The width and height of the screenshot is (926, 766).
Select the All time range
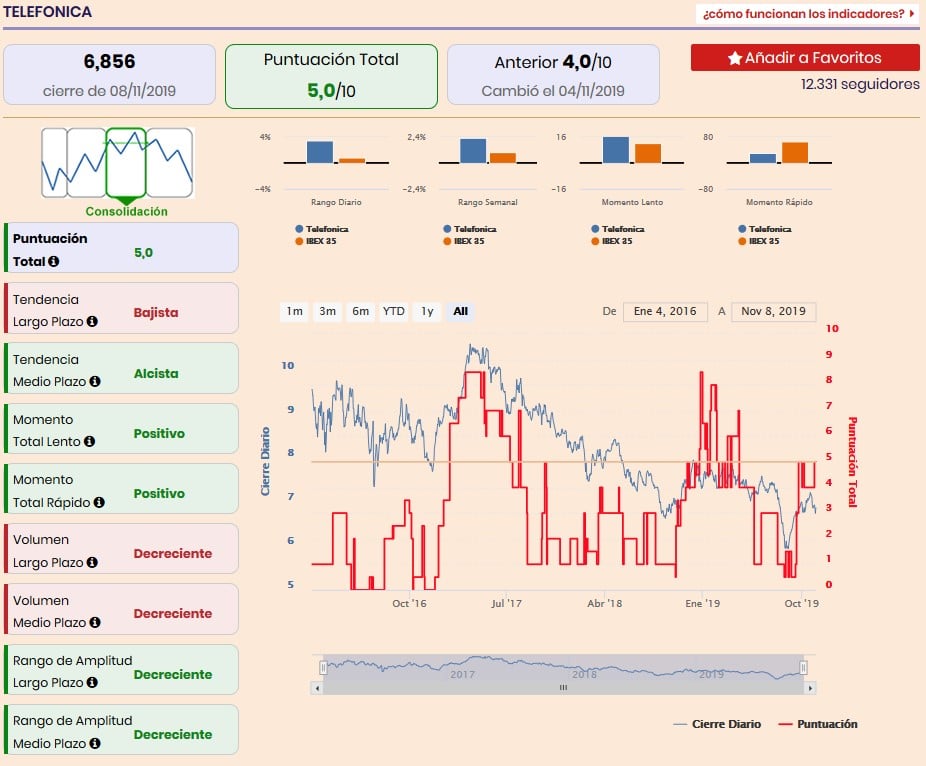point(461,311)
